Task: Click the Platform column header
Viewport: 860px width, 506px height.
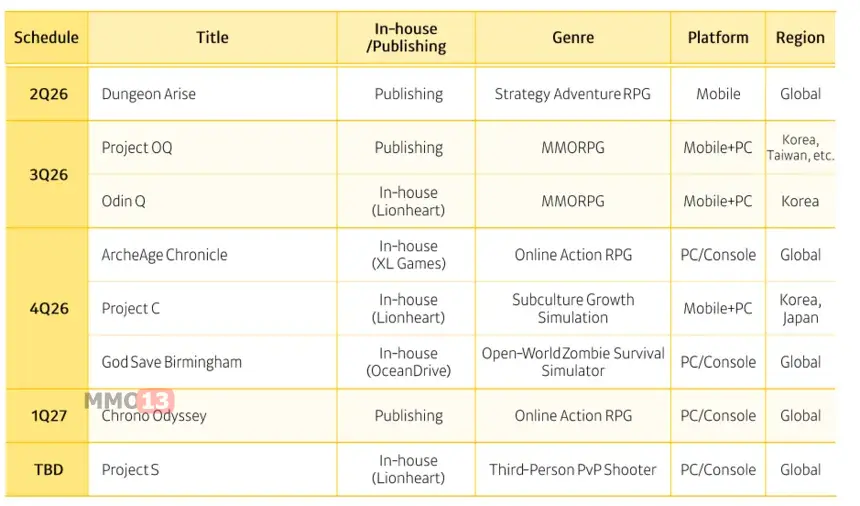Action: pos(718,38)
